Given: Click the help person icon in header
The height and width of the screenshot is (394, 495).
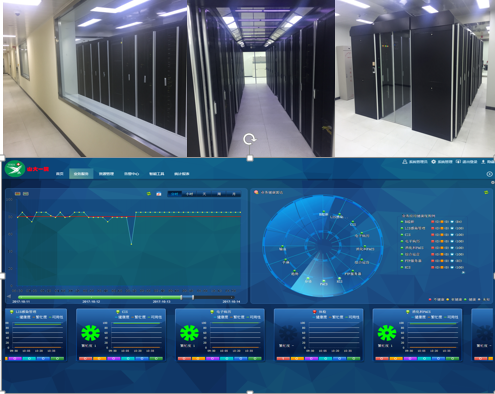Looking at the screenshot, I should (483, 162).
